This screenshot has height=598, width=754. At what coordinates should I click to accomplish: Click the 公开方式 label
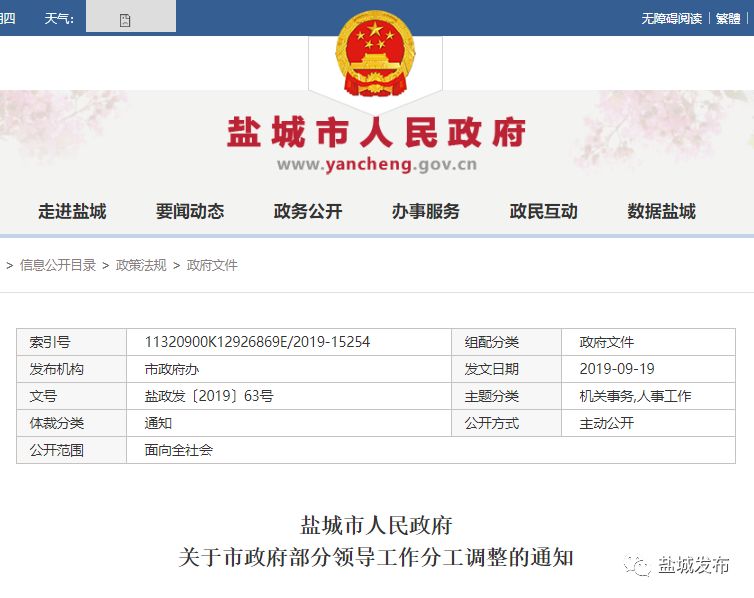click(491, 423)
